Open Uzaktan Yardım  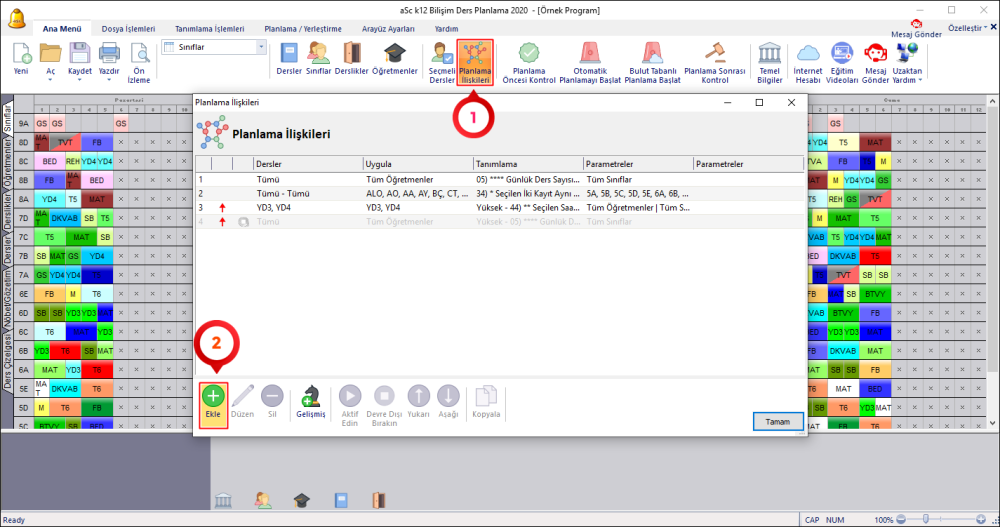(907, 63)
